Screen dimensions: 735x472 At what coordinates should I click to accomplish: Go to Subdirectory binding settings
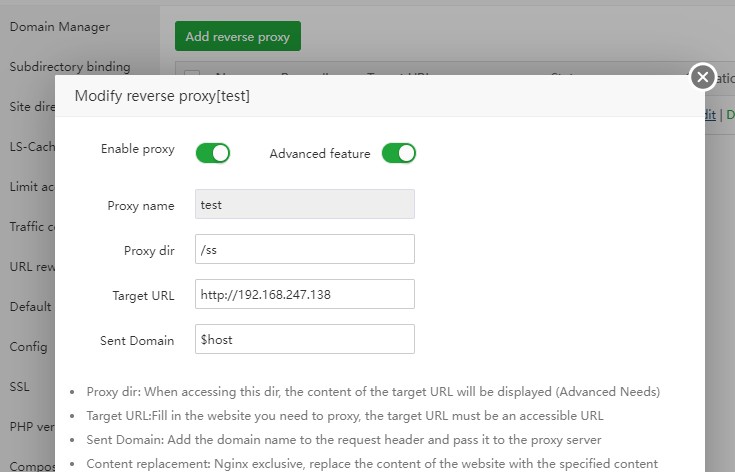70,67
